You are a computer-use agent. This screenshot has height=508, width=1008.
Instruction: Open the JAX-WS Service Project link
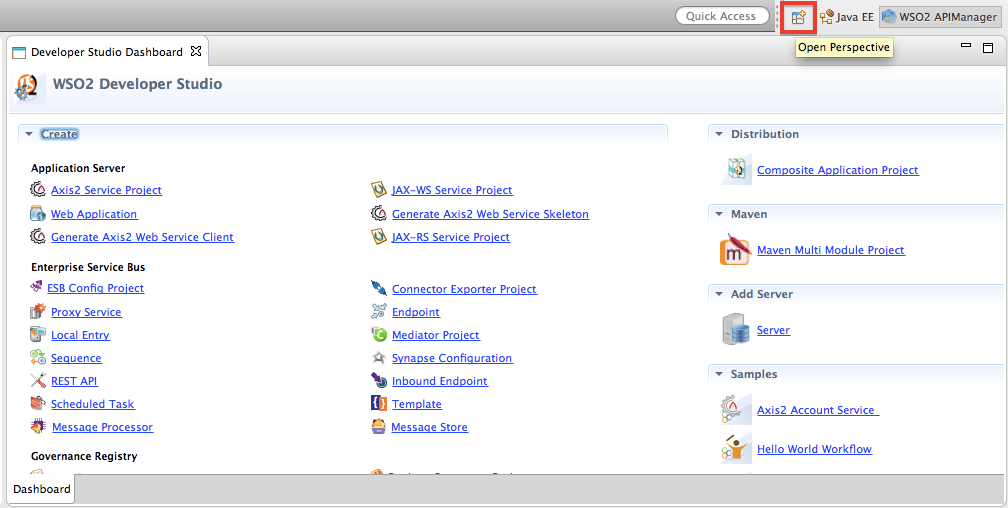point(452,190)
